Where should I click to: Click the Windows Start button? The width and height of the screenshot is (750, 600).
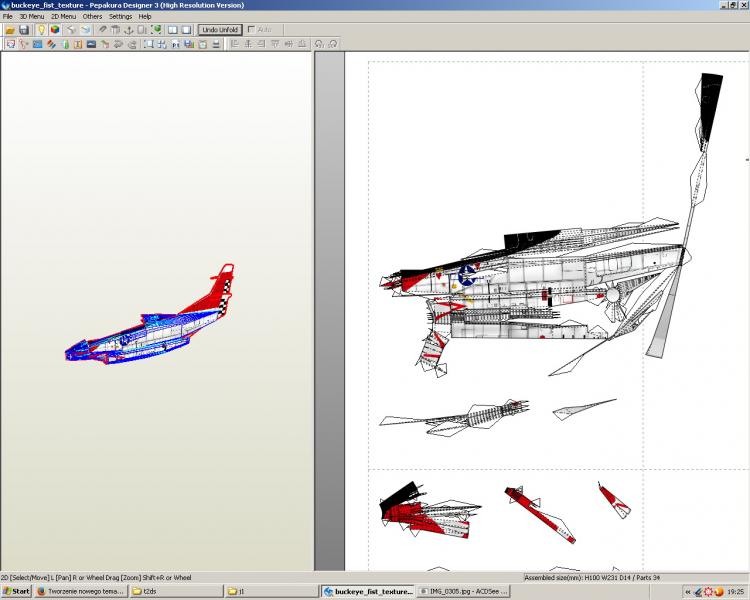pyautogui.click(x=17, y=591)
